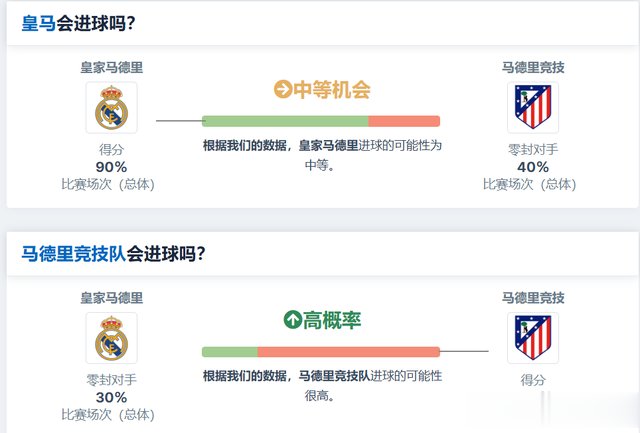Image resolution: width=640 pixels, height=433 pixels.
Task: Open the blue 皇马 link in first heading
Action: tap(38, 23)
